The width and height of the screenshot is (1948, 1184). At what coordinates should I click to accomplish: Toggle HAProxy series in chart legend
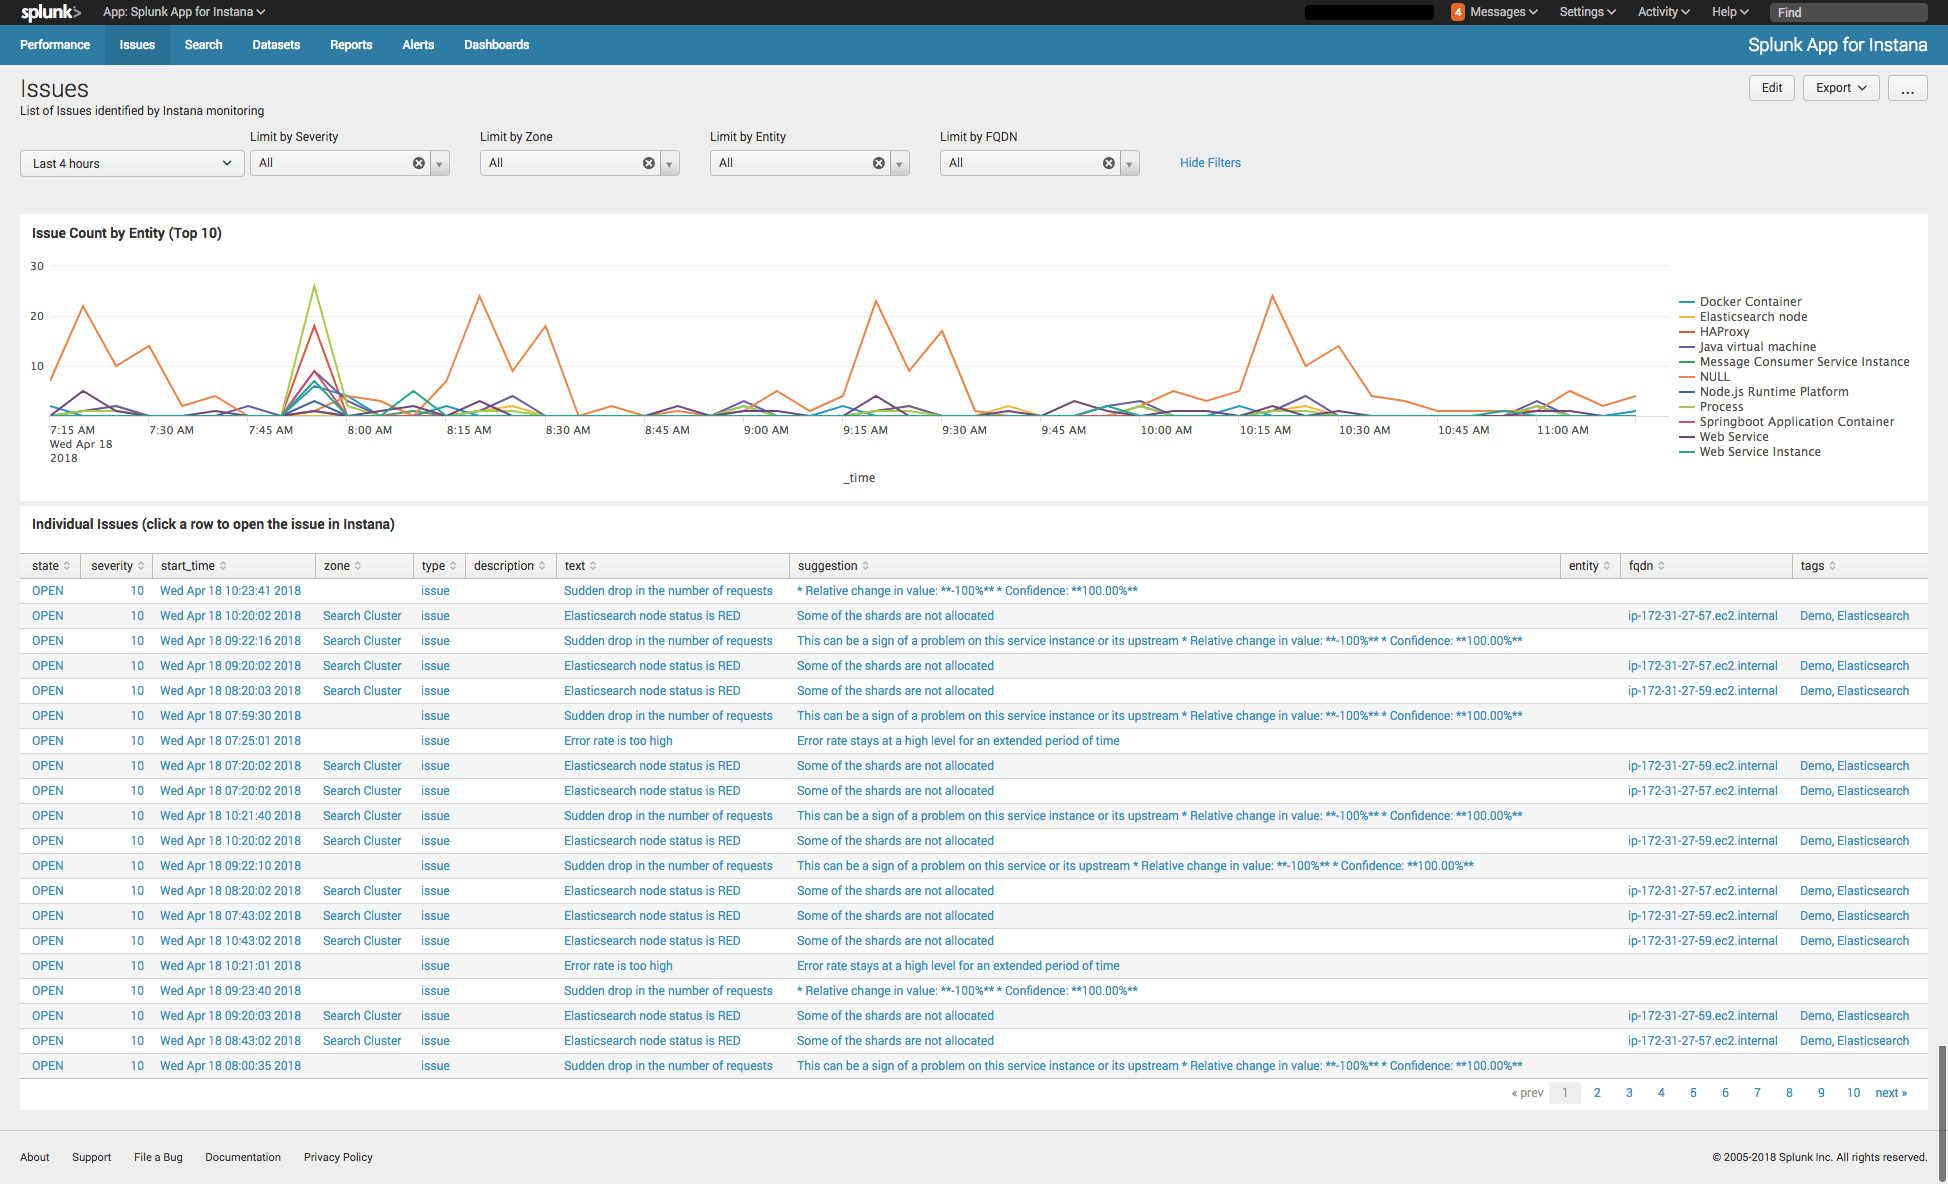pos(1724,332)
